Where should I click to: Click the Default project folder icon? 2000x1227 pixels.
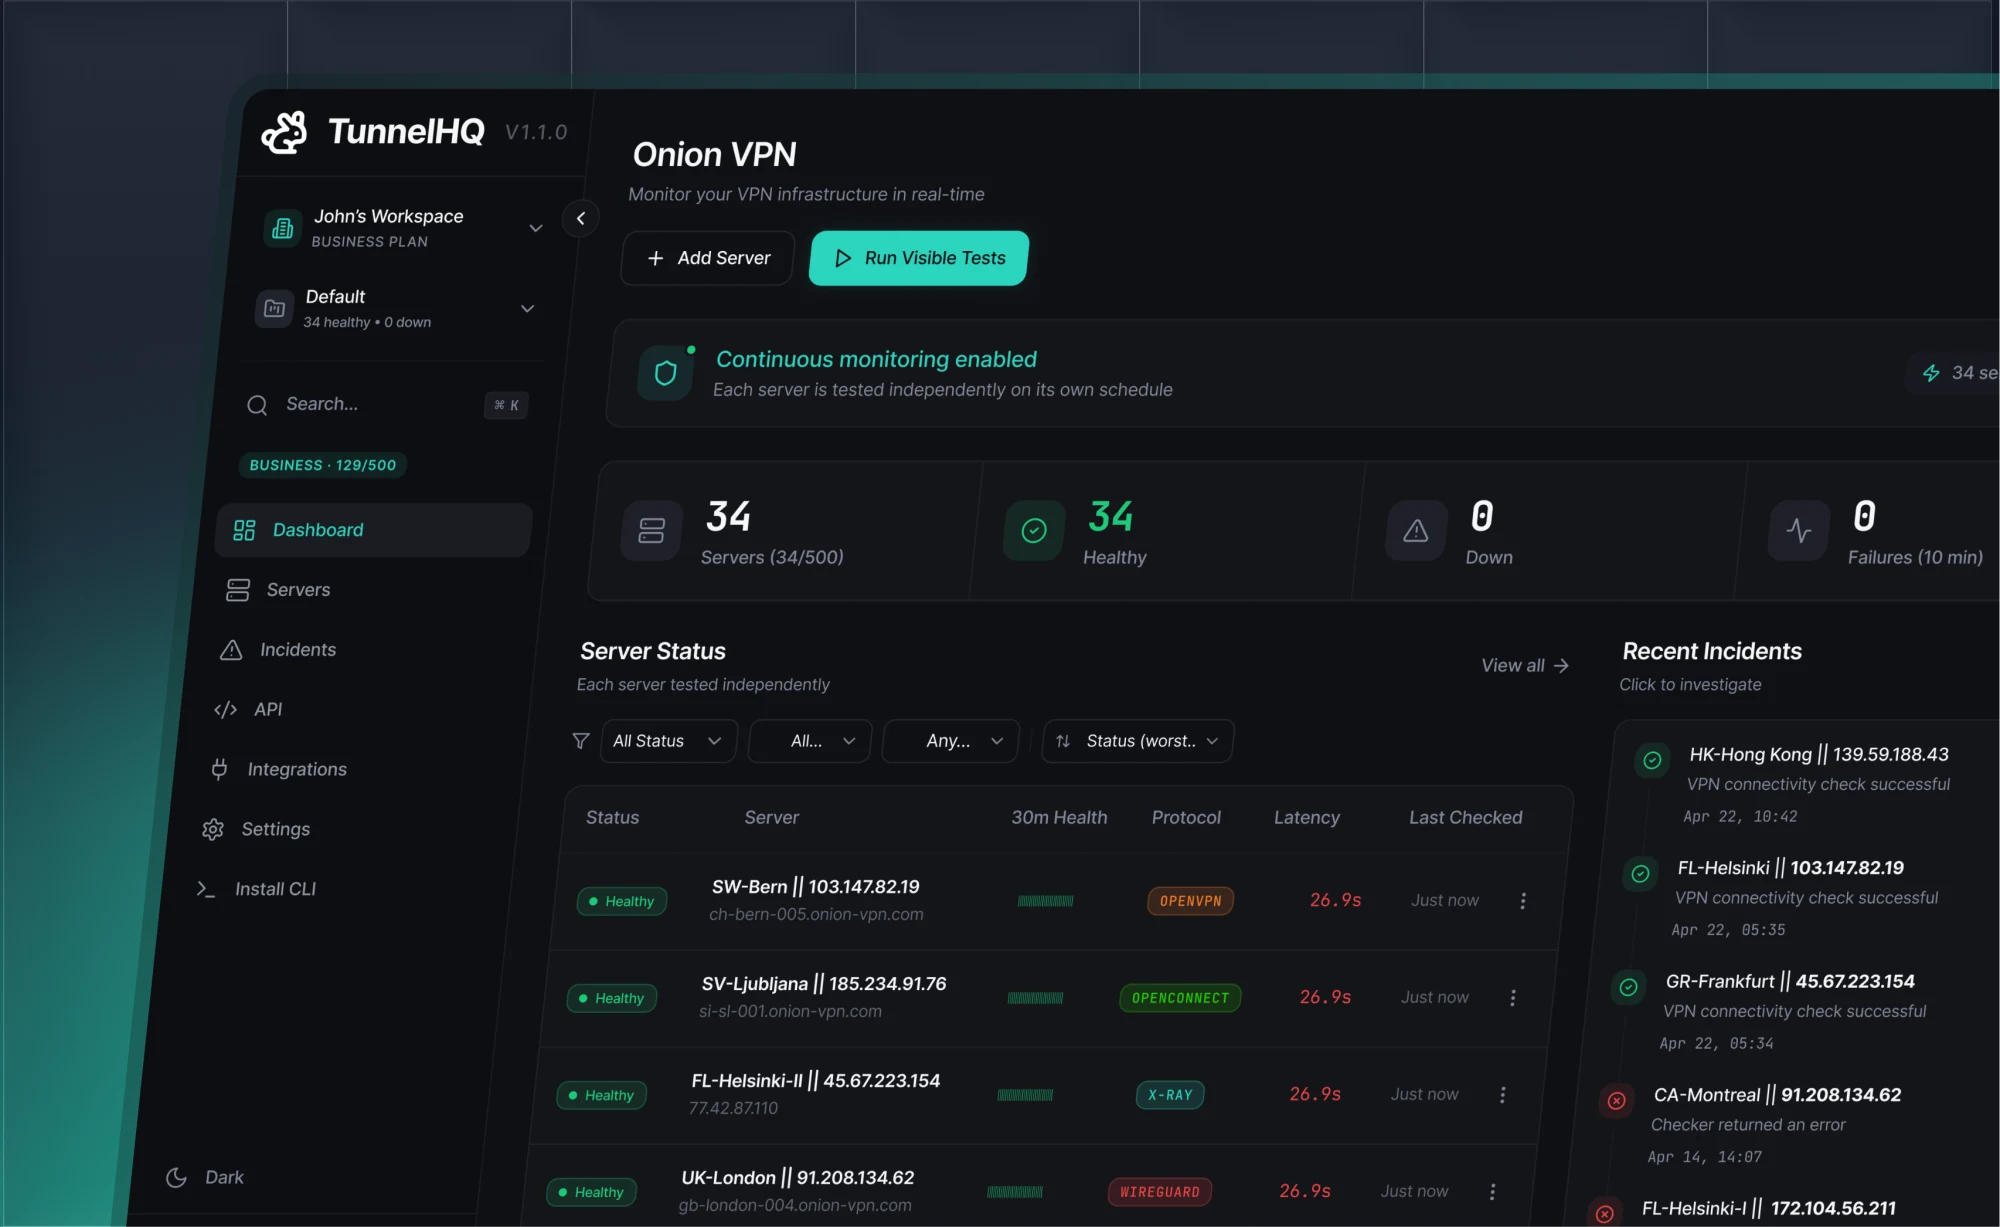tap(274, 309)
